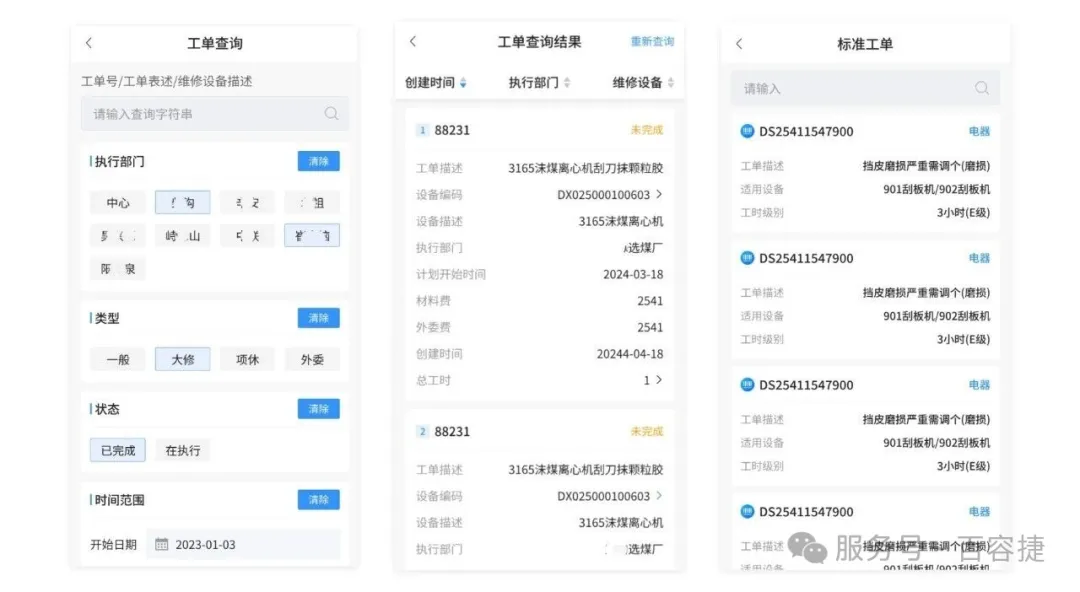Click search magnifier icon in 标准工单 search bar
Viewport: 1080px width, 592px height.
(x=981, y=88)
